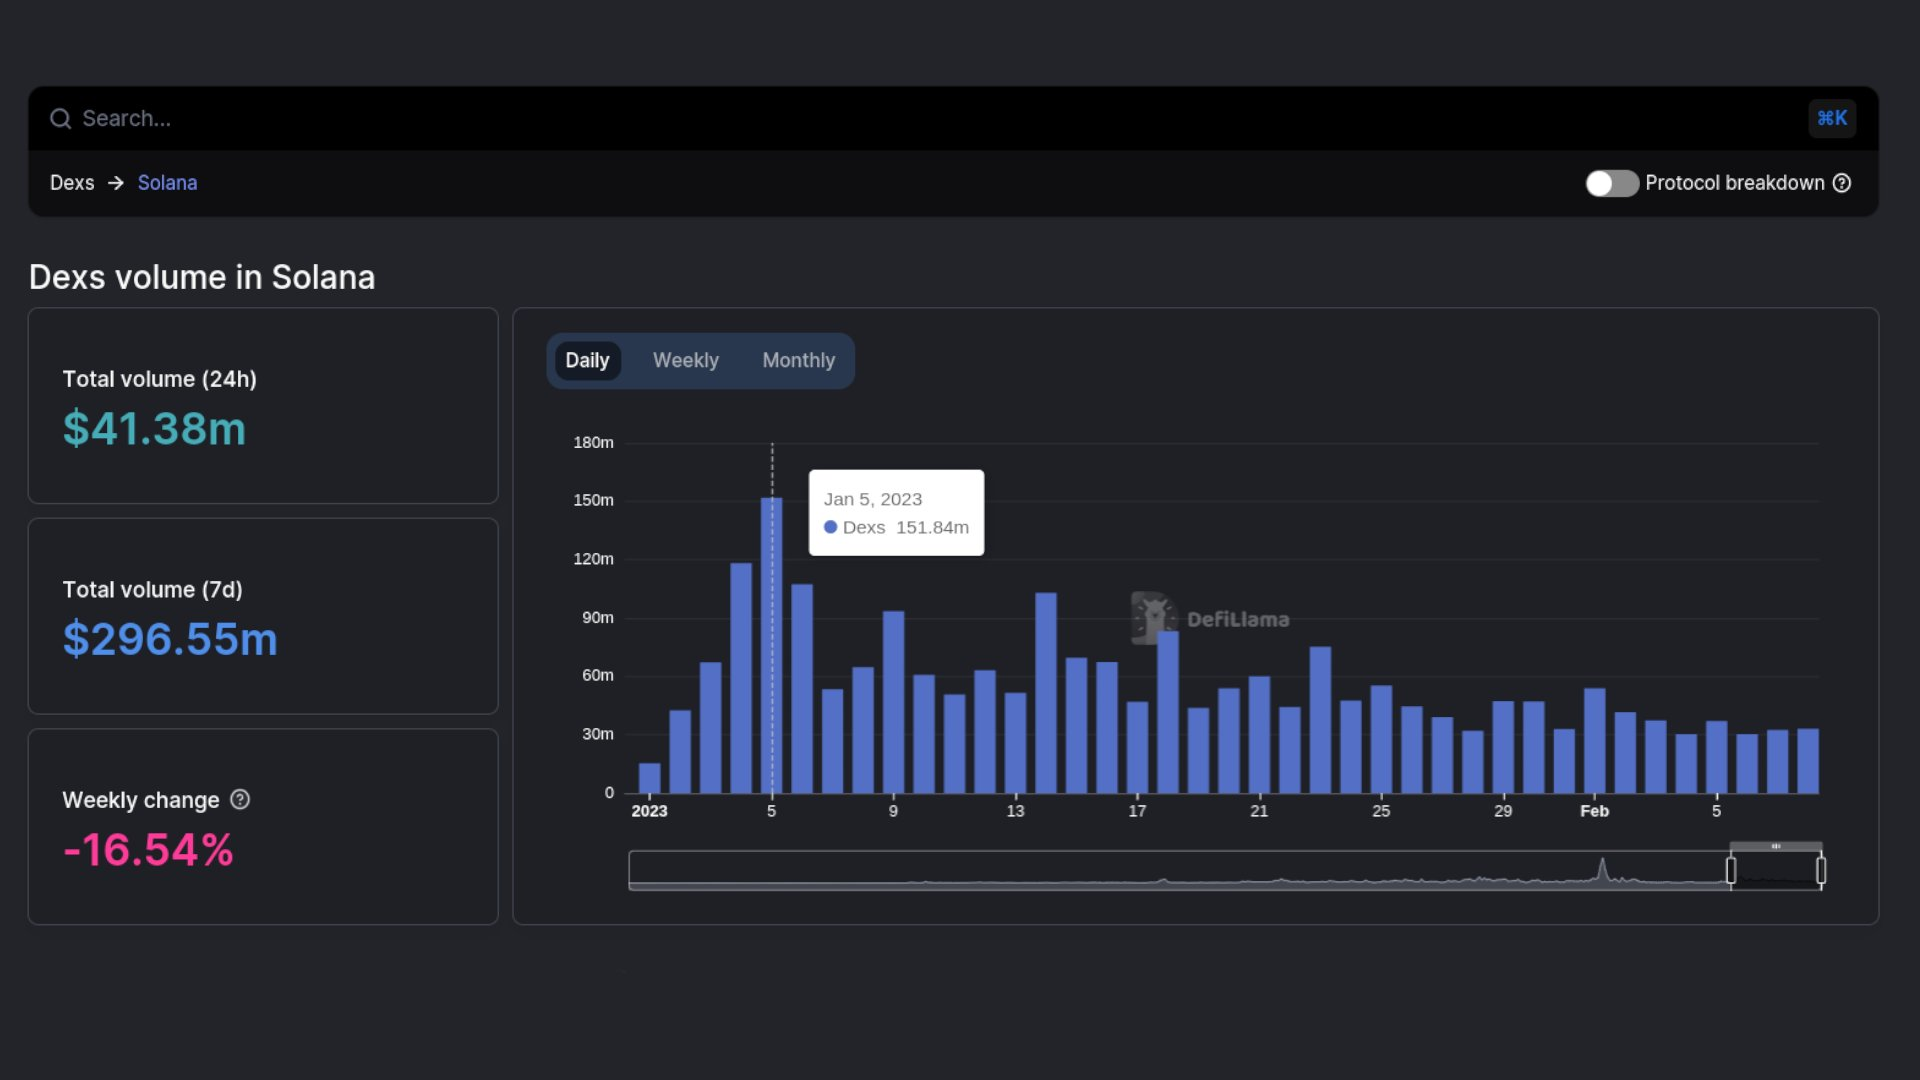Click the search magnifier icon
The image size is (1920, 1080).
(x=61, y=119)
